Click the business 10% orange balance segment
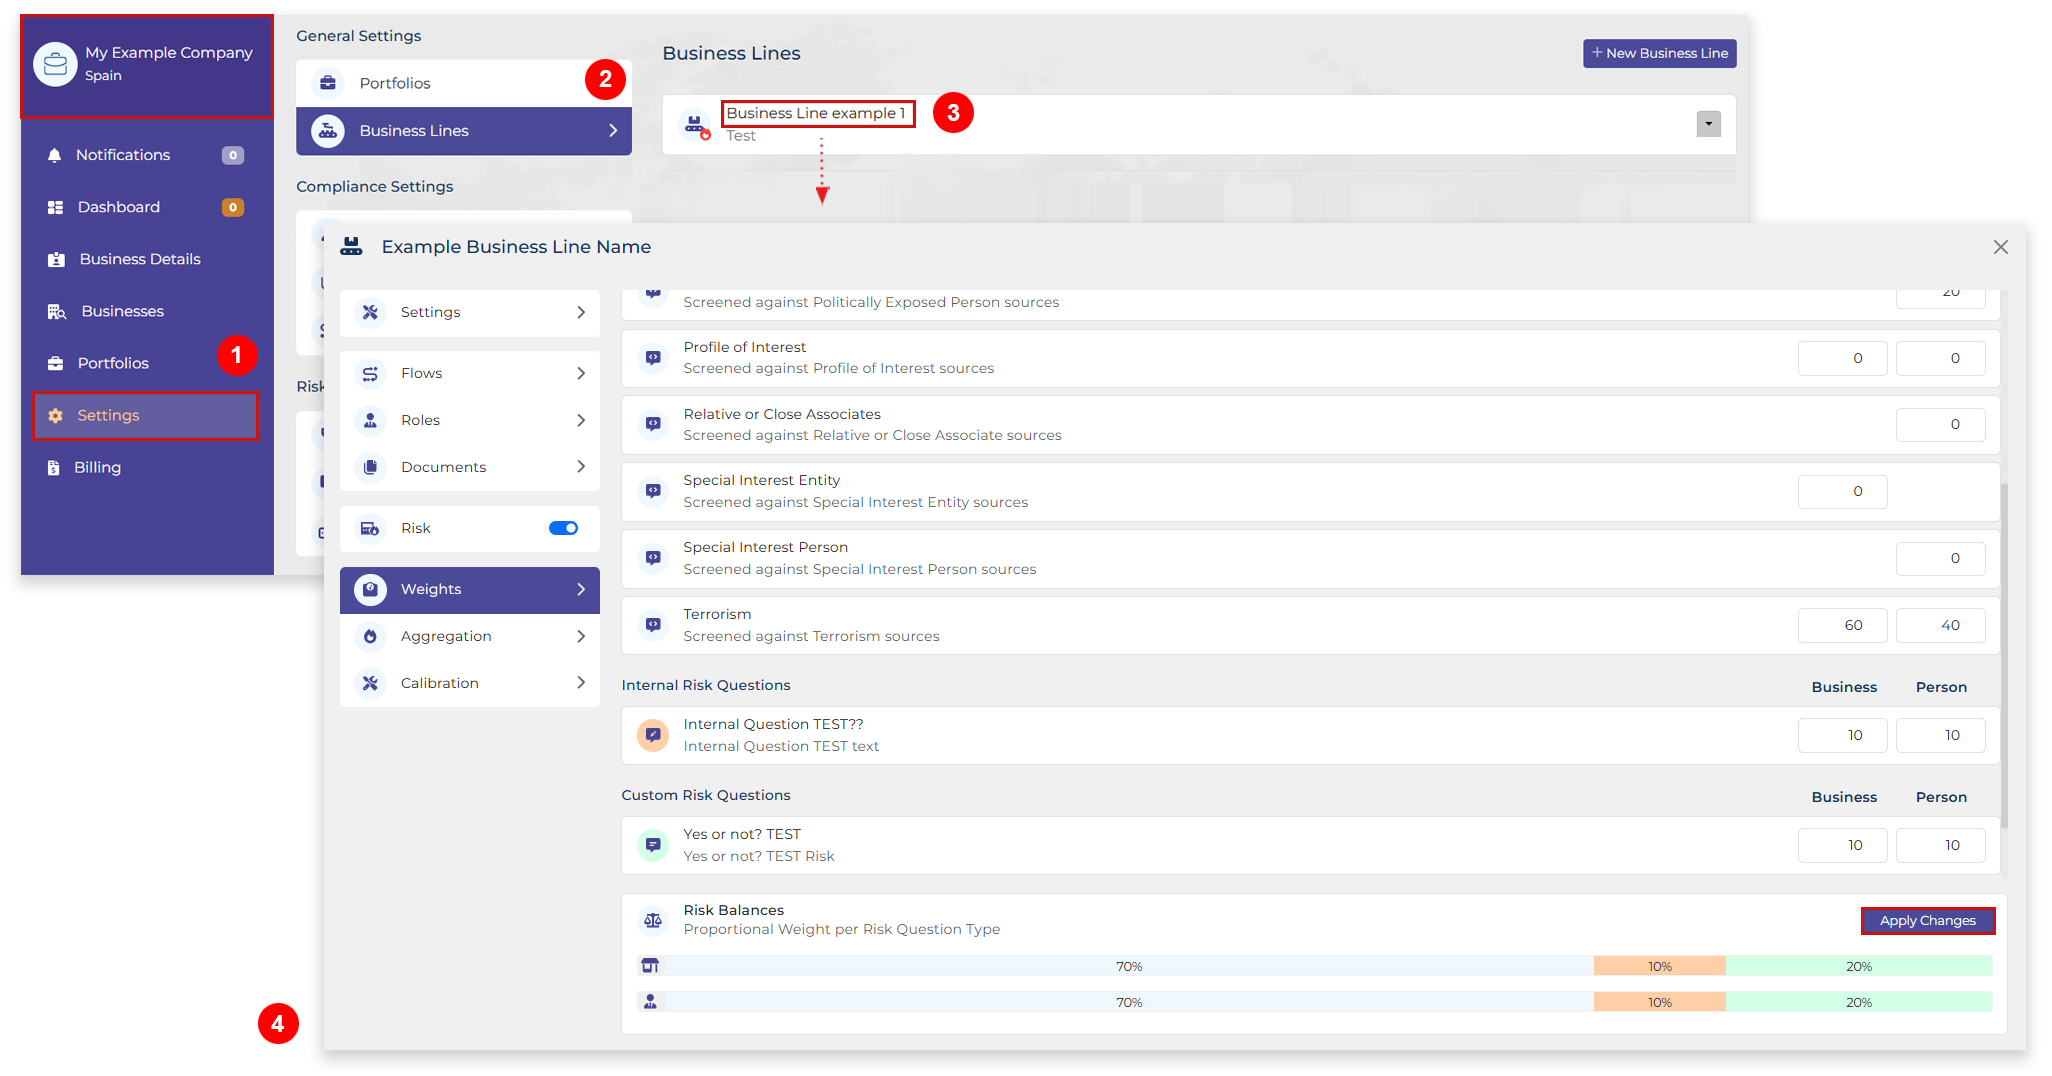Viewport: 2052px width, 1076px height. point(1660,966)
